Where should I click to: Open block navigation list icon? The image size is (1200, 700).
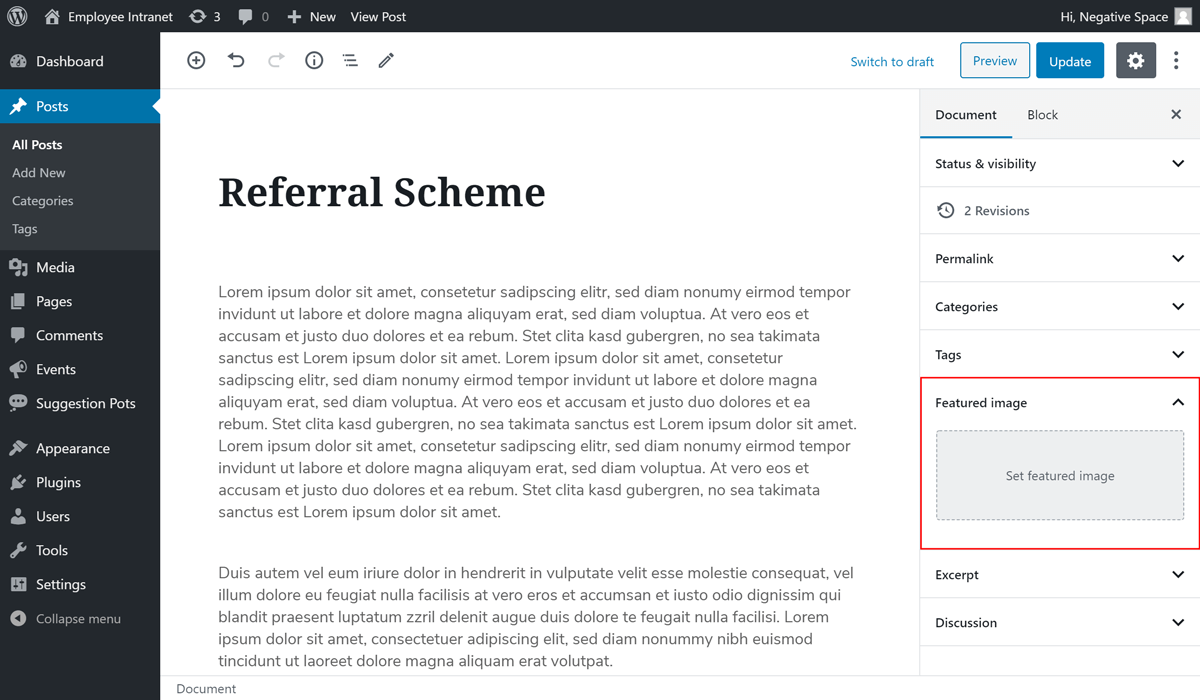point(350,61)
